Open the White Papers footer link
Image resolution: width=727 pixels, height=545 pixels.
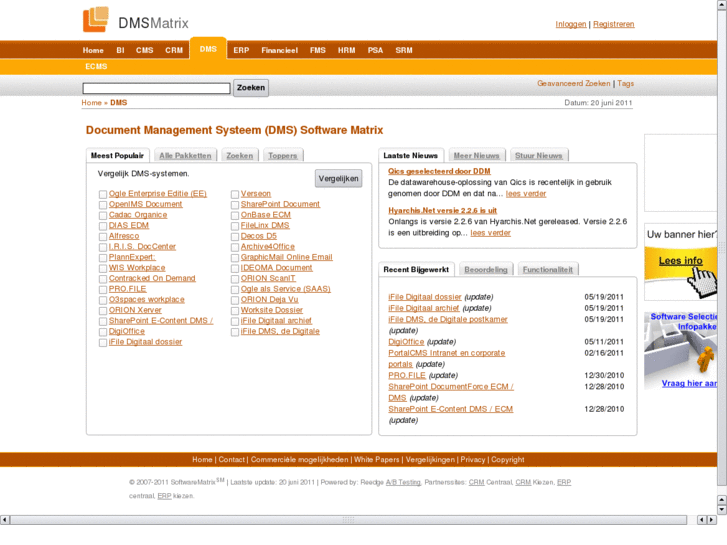(376, 460)
